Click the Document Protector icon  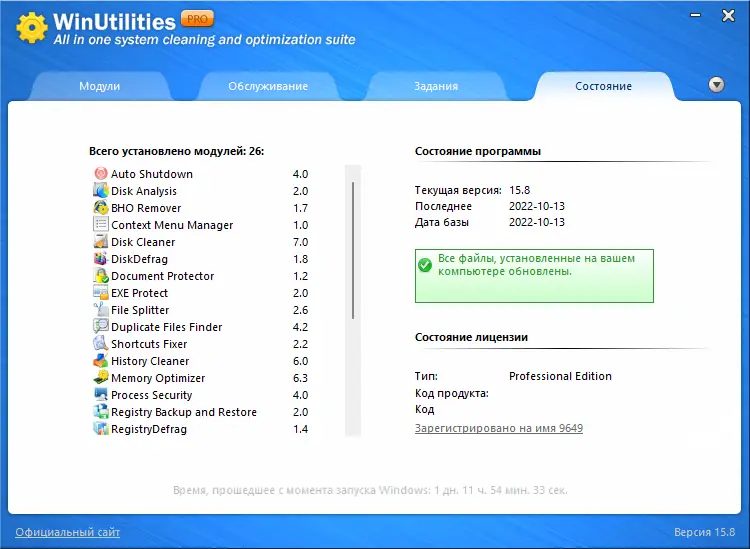(100, 275)
